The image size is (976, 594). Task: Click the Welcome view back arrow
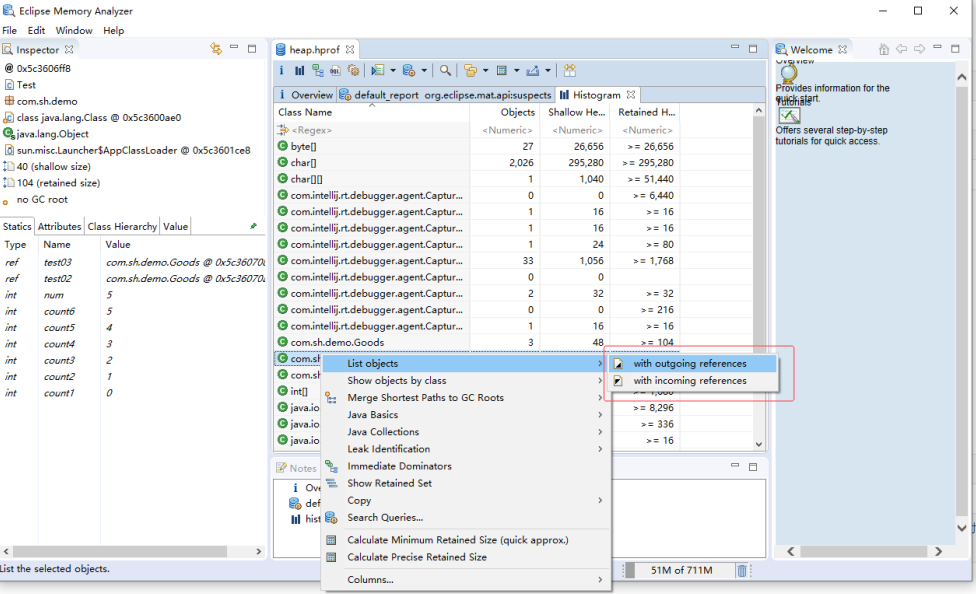(x=901, y=49)
